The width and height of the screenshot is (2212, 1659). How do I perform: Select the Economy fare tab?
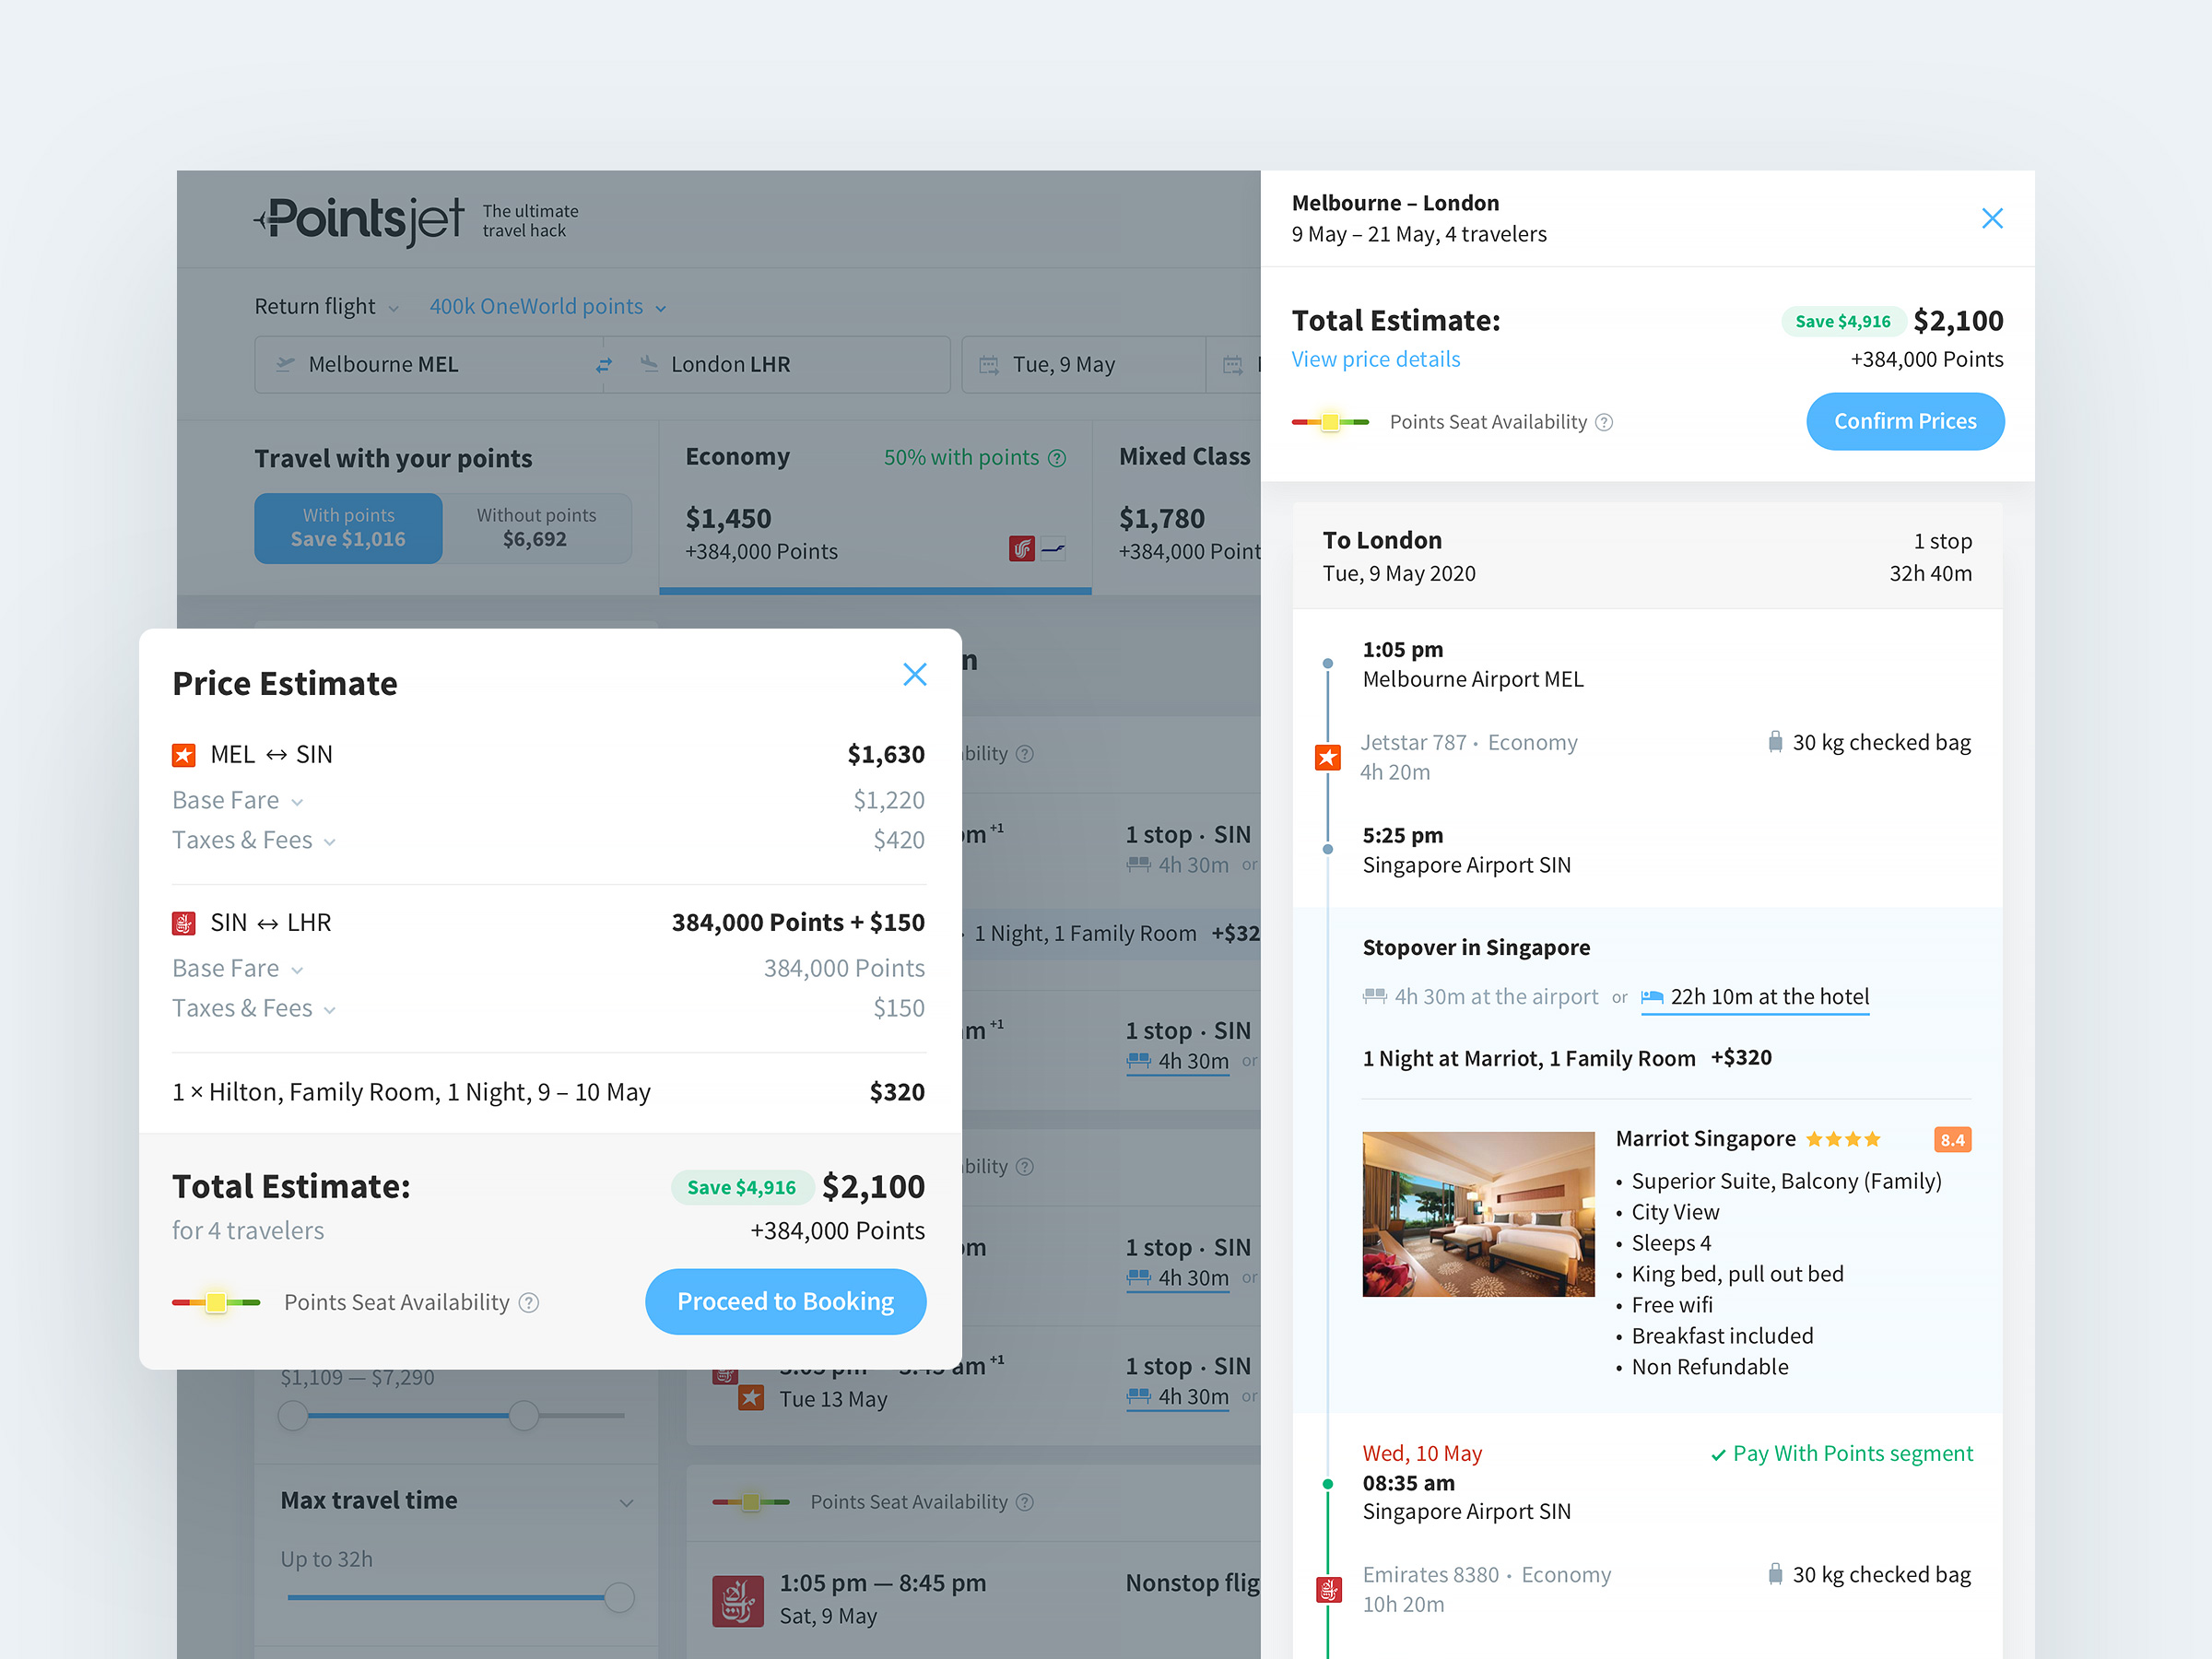(875, 506)
